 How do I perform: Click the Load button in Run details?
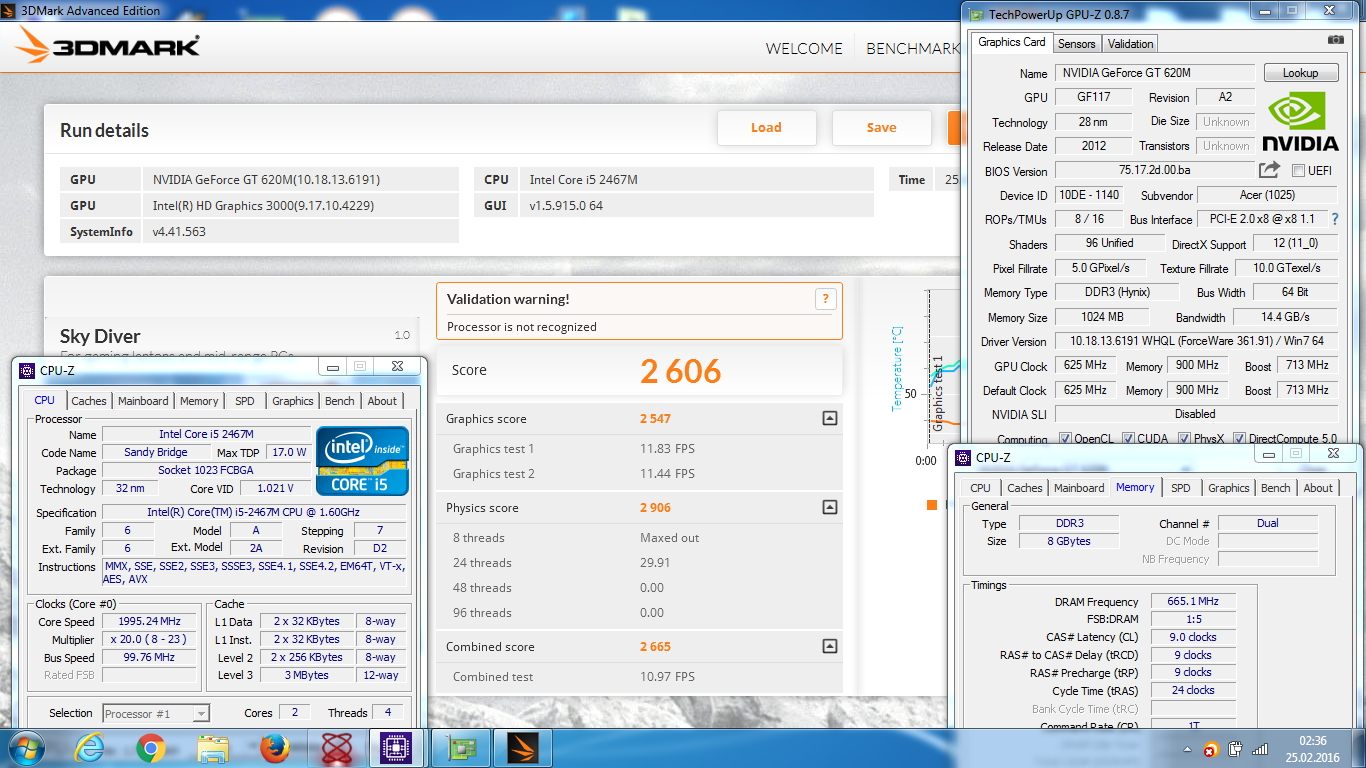(766, 128)
